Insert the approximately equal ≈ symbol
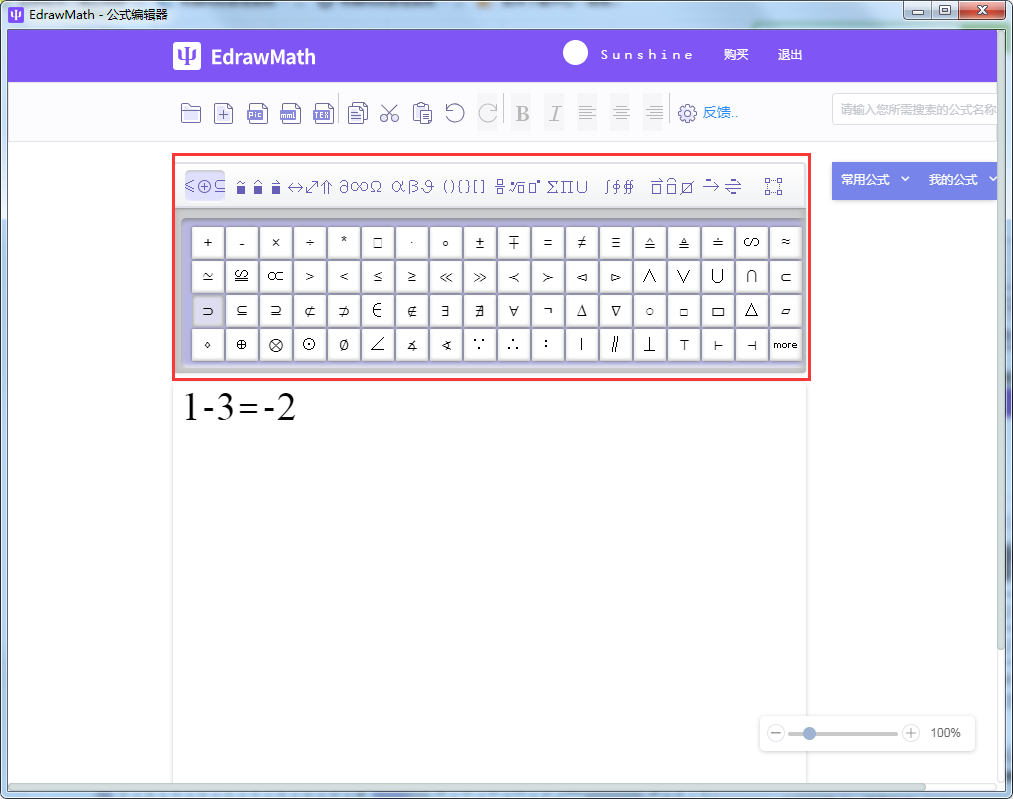The height and width of the screenshot is (799, 1013). [786, 243]
